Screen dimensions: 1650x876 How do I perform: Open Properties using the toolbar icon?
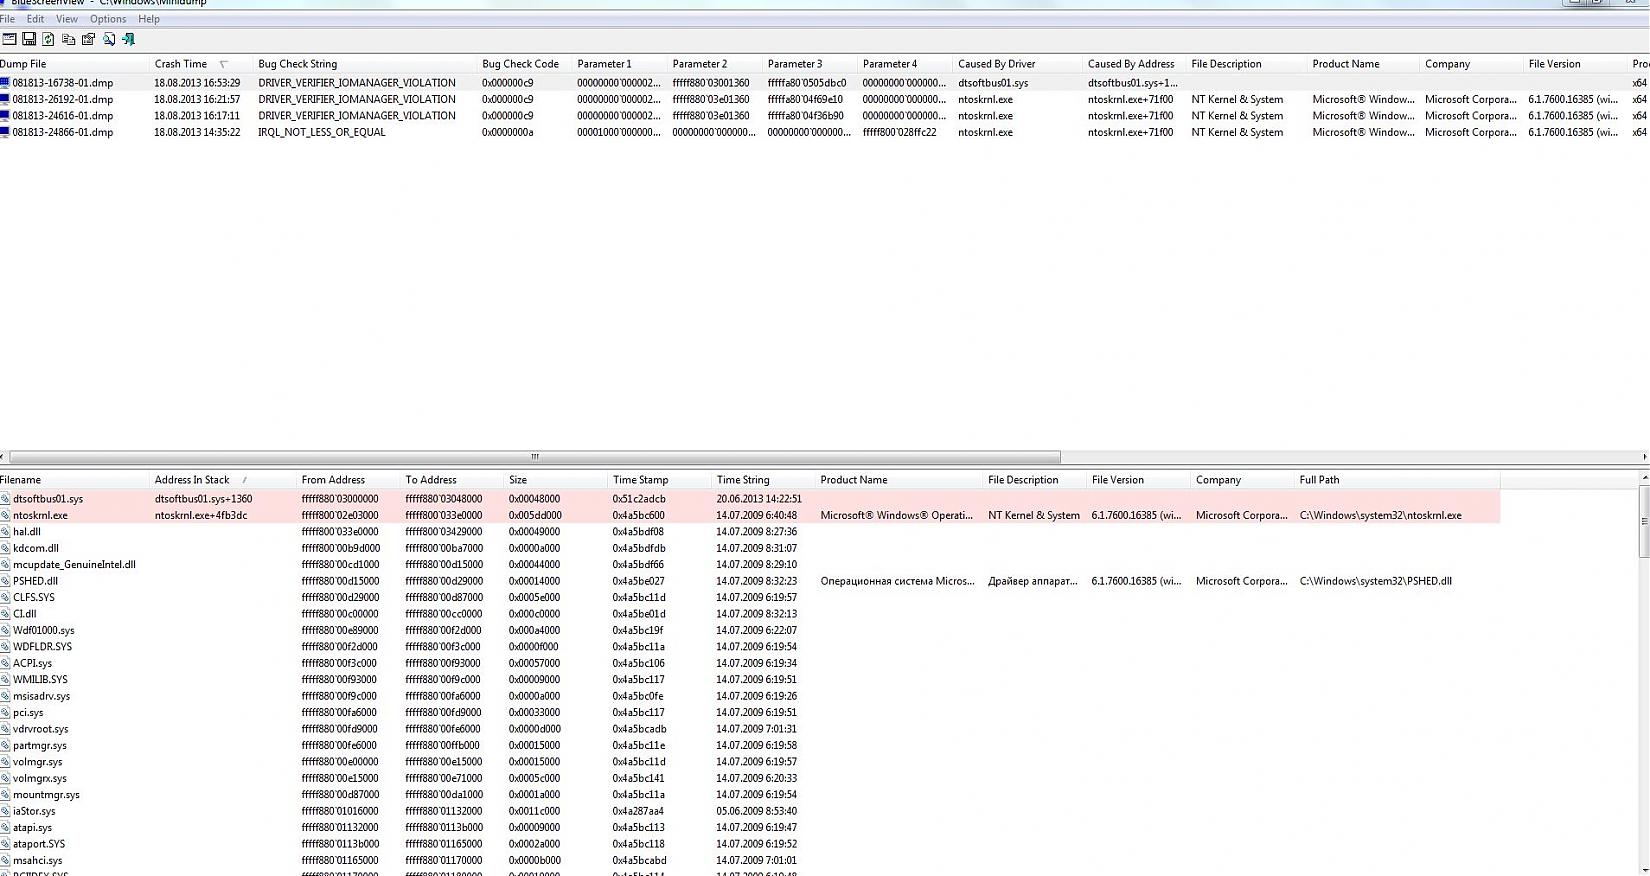coord(88,39)
